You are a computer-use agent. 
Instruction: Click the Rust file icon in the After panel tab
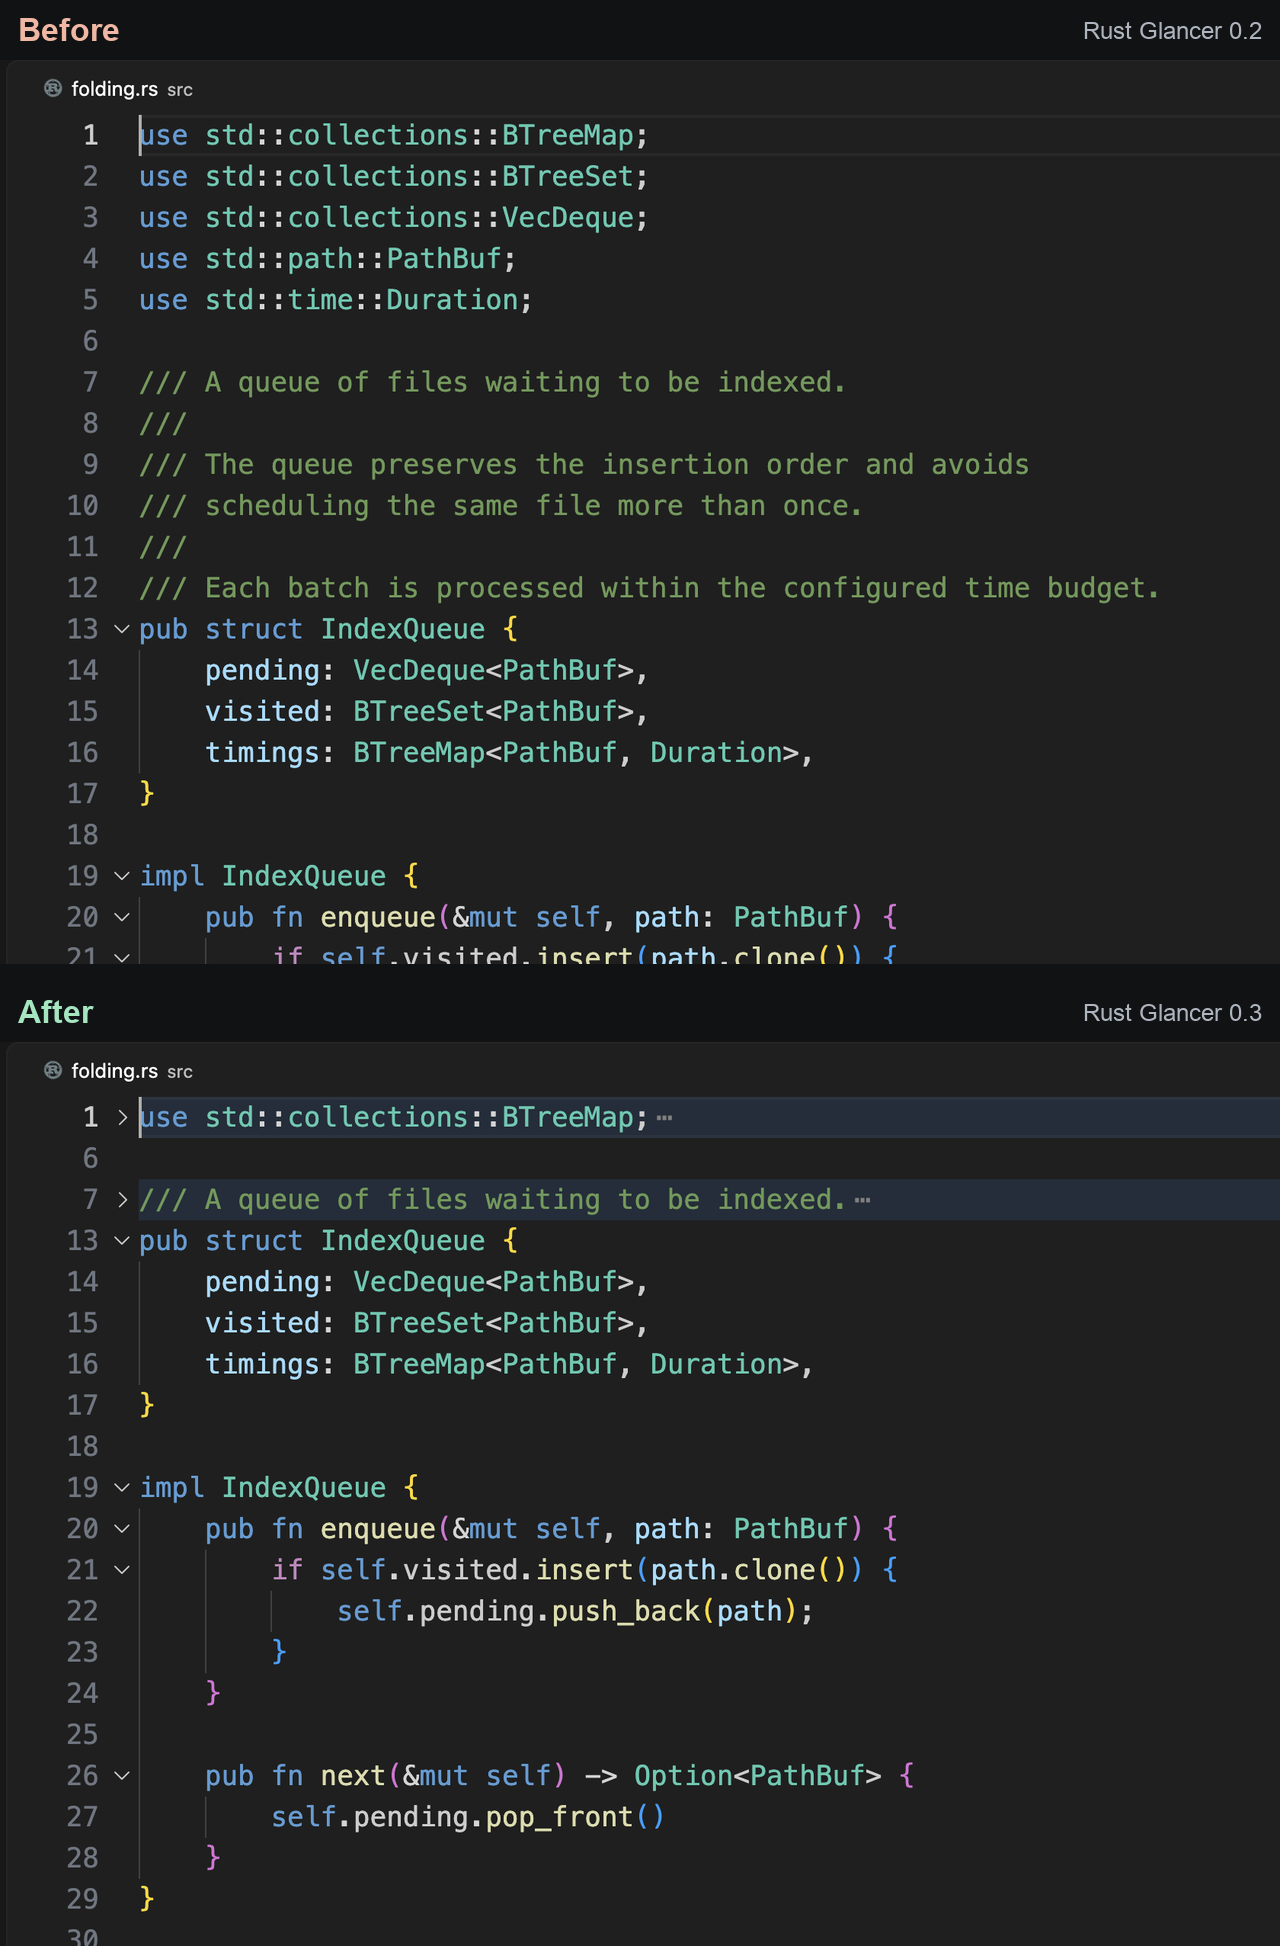click(53, 1071)
